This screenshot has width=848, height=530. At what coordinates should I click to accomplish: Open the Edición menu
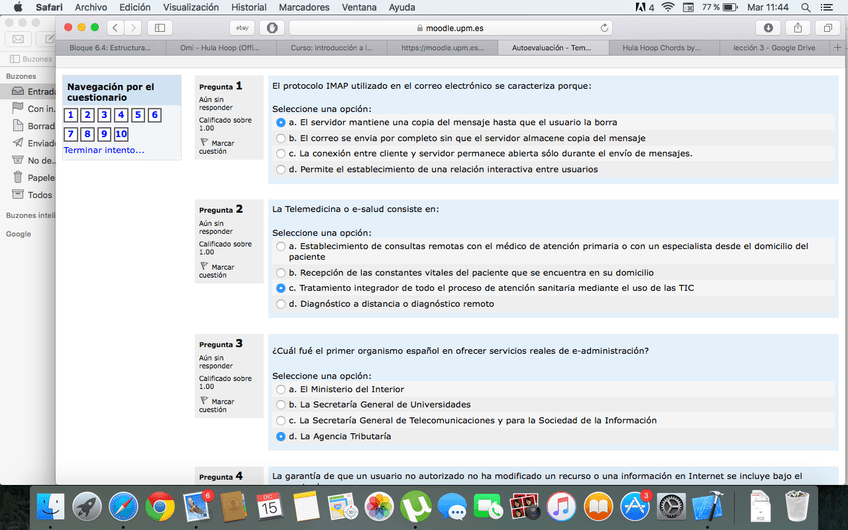(135, 7)
